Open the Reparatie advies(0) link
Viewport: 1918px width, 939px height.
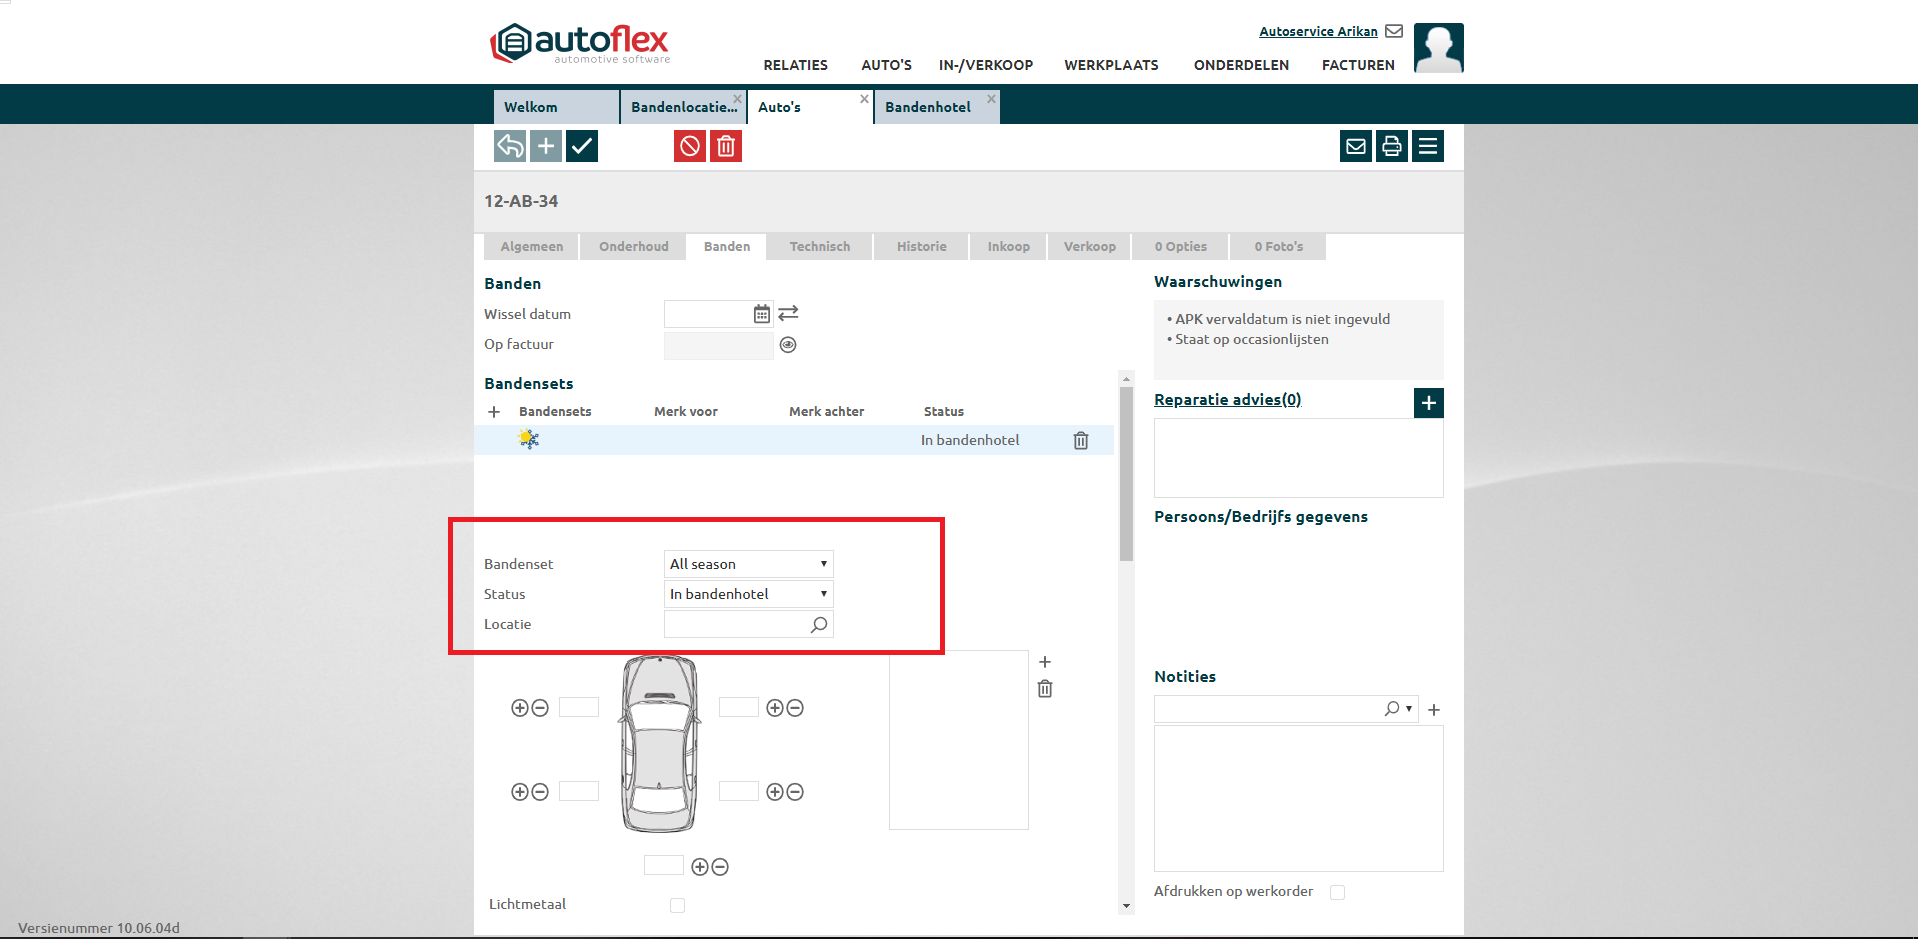pos(1227,400)
